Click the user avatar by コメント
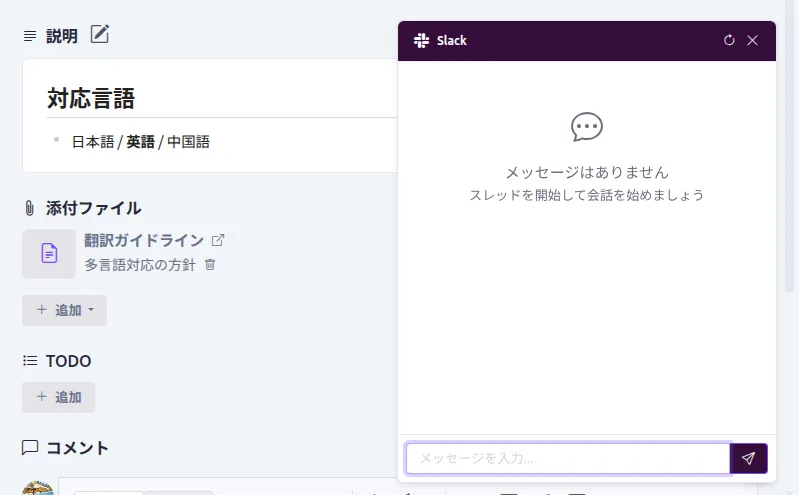This screenshot has height=495, width=799. click(38, 488)
